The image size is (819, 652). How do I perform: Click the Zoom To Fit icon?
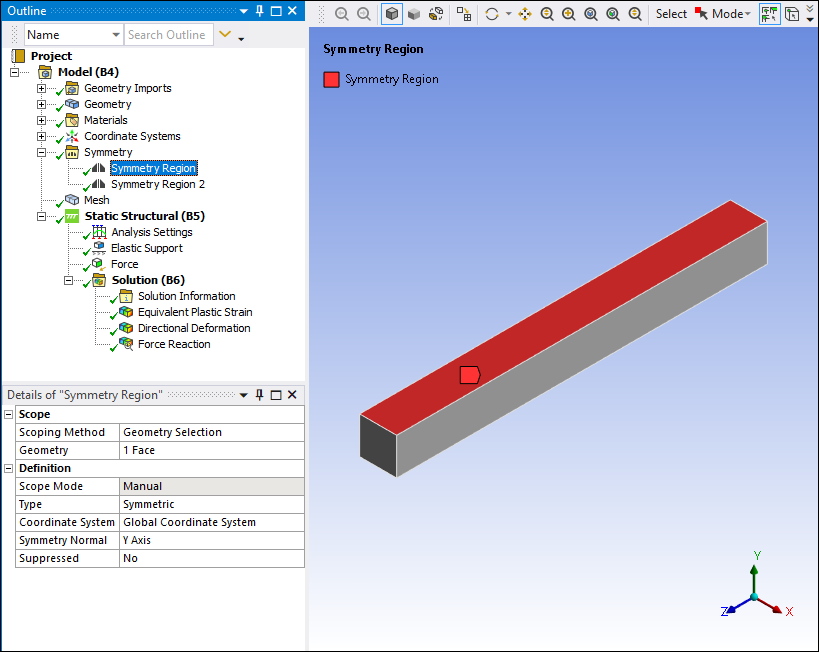tap(590, 14)
